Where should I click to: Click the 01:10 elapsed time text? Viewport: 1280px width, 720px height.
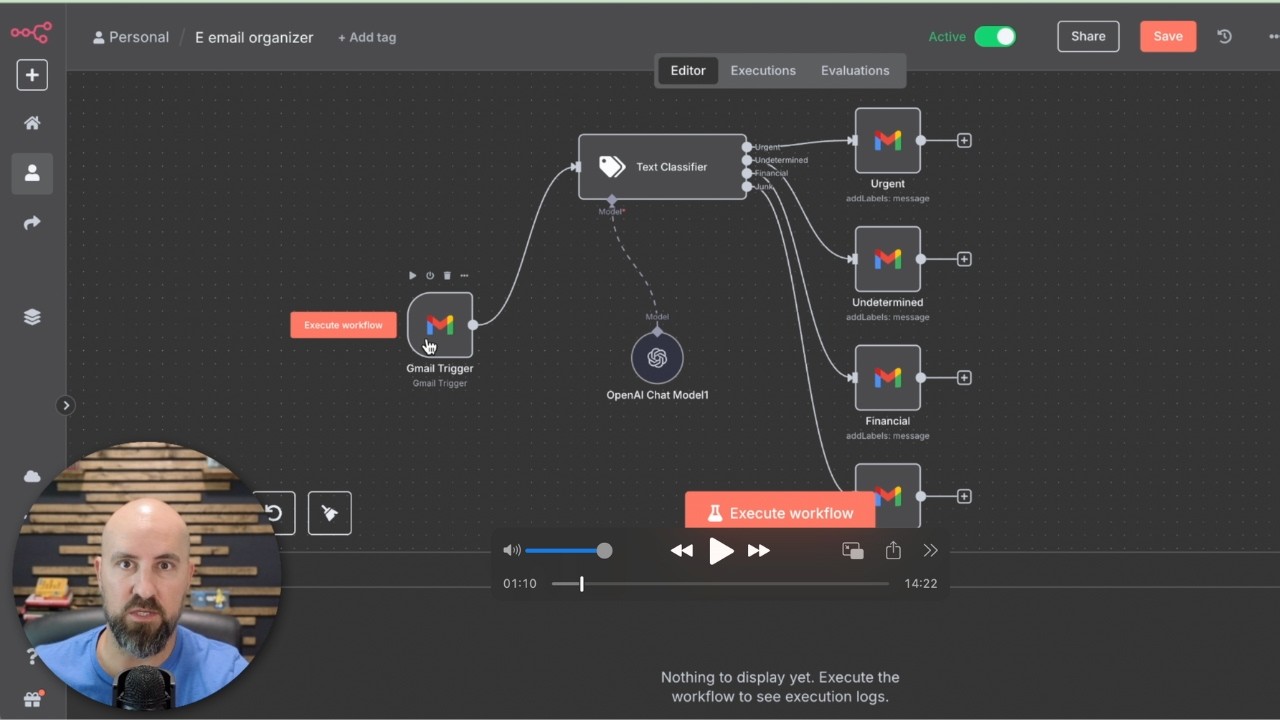520,583
